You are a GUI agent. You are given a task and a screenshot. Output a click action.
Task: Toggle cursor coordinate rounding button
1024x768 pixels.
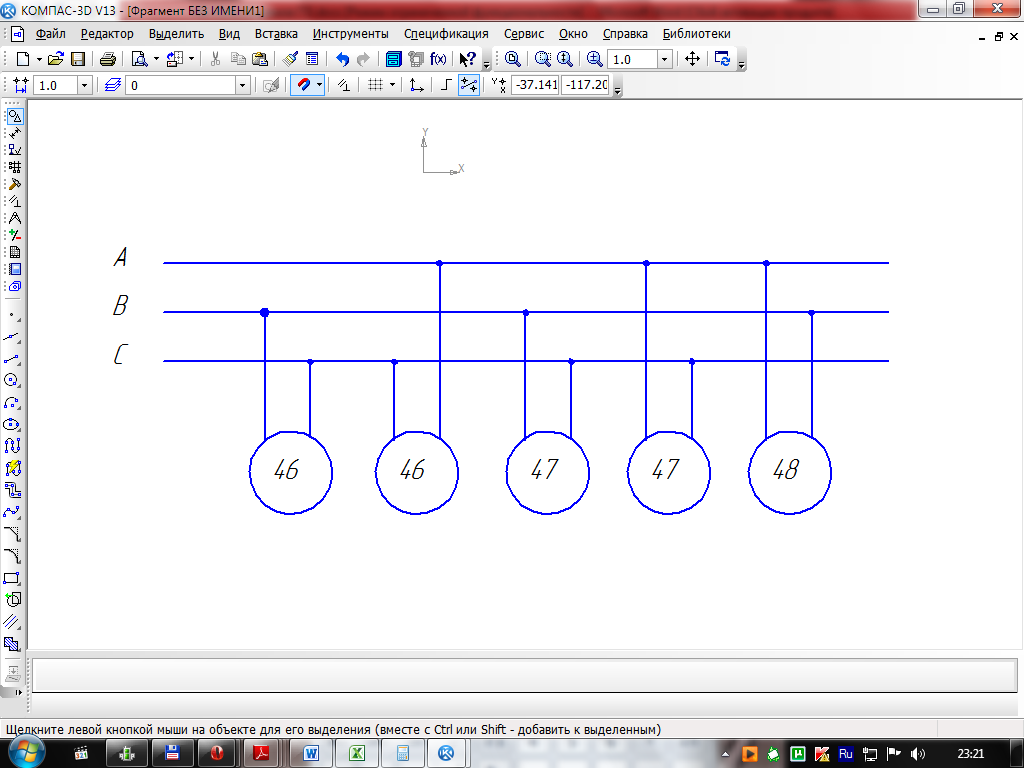tap(469, 85)
